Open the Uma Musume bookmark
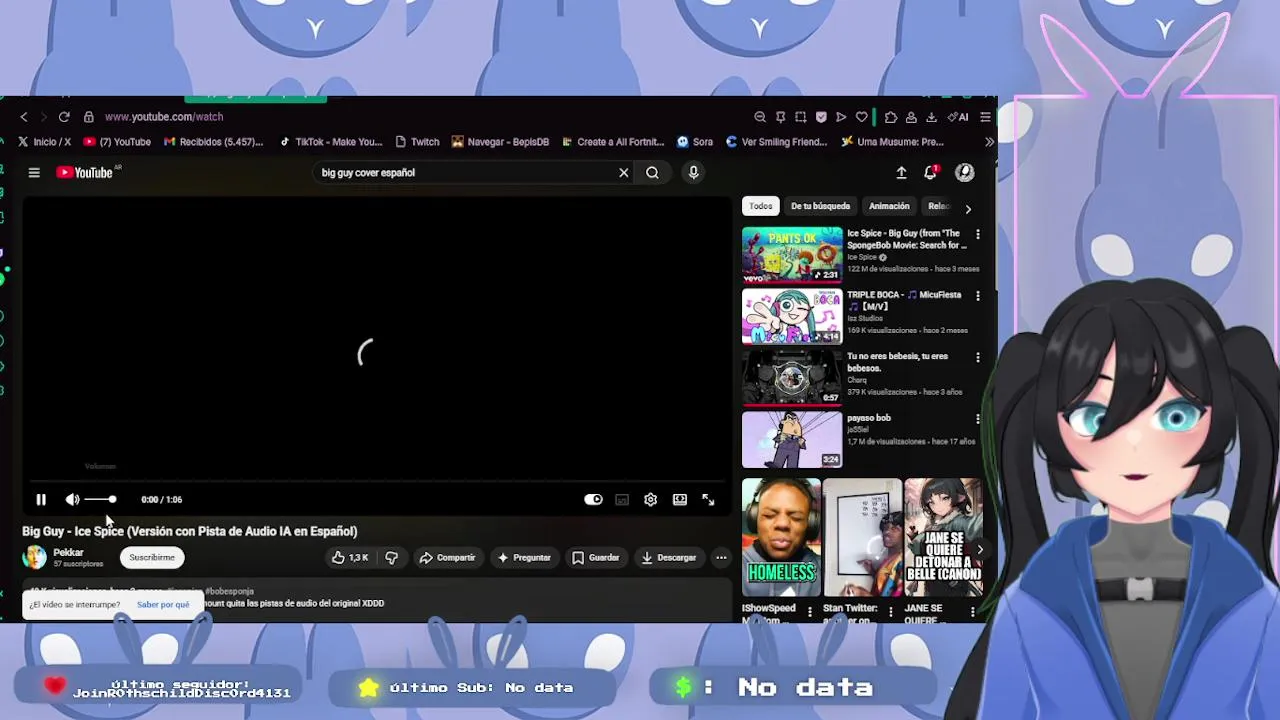1280x720 pixels. point(892,142)
